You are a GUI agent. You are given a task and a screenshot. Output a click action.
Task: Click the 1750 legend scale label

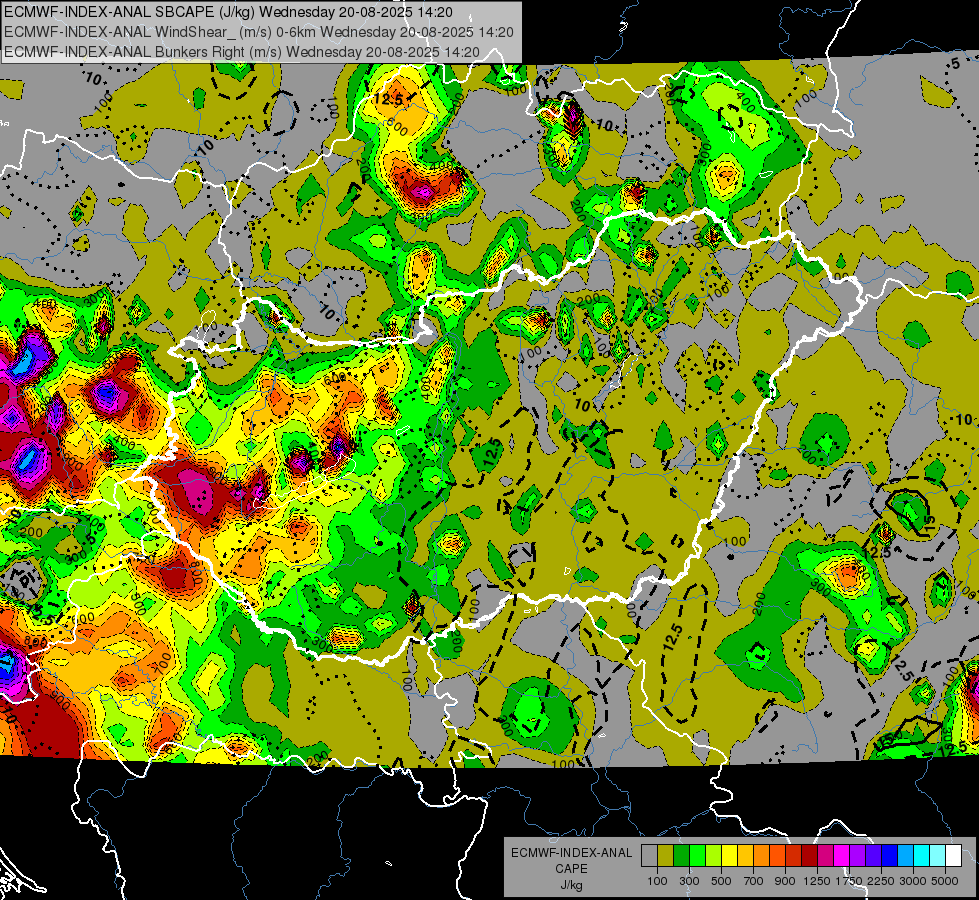[x=849, y=881]
